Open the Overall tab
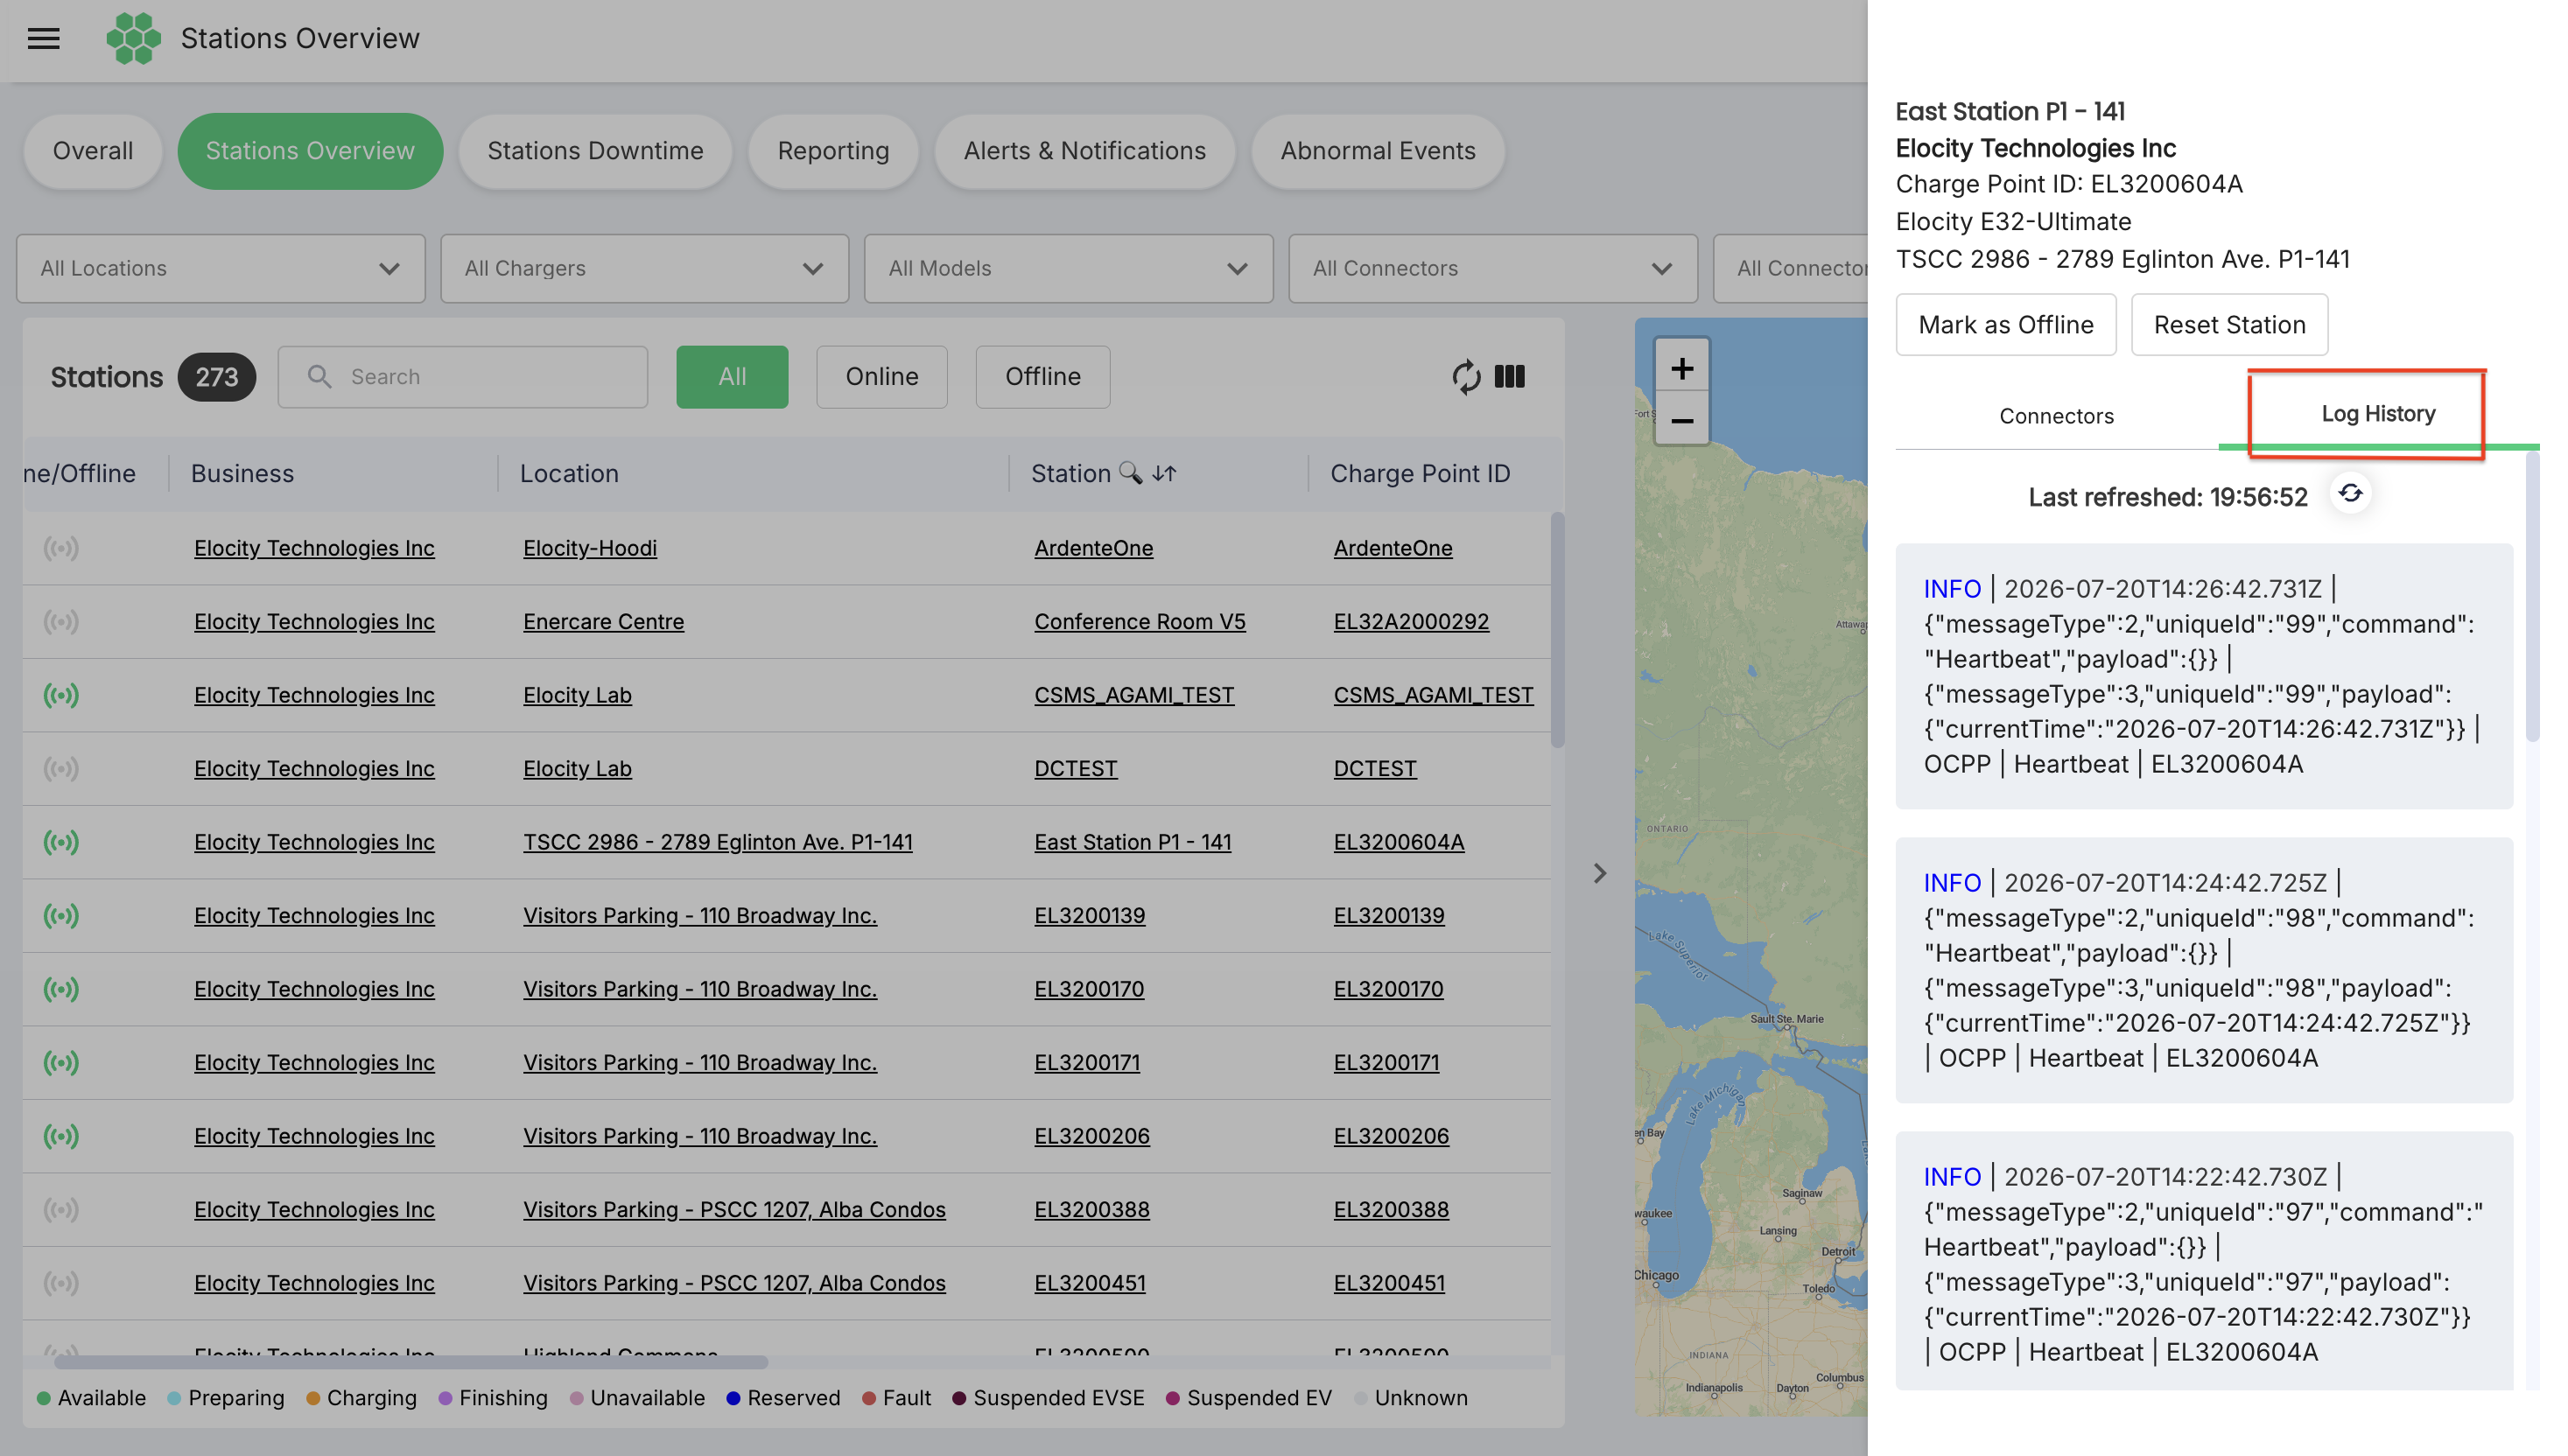The height and width of the screenshot is (1456, 2568). point(93,151)
